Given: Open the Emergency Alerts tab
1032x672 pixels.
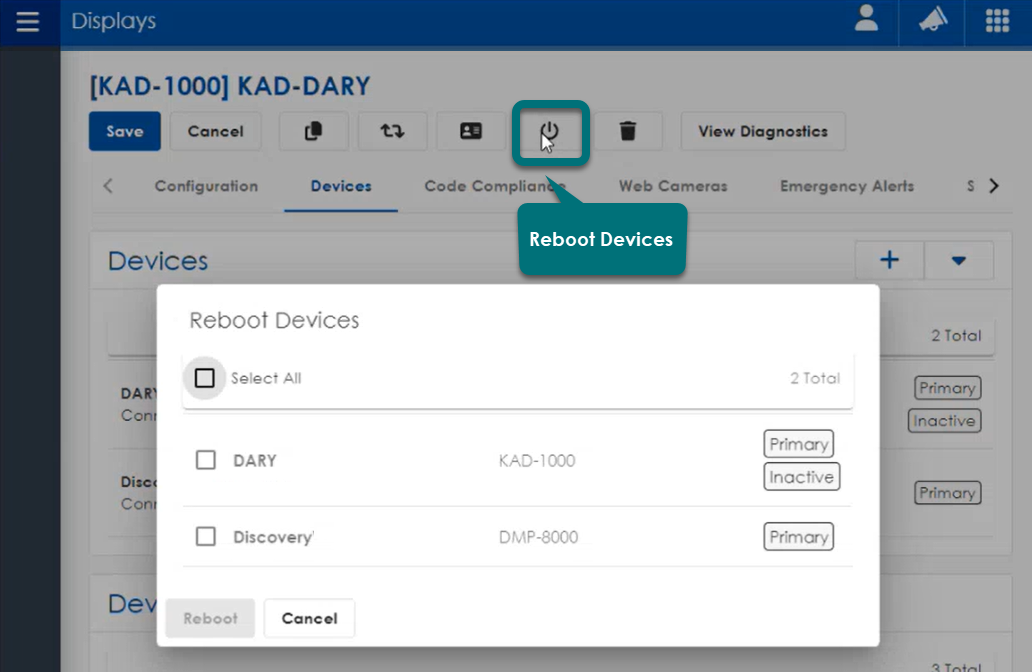Looking at the screenshot, I should click(846, 186).
